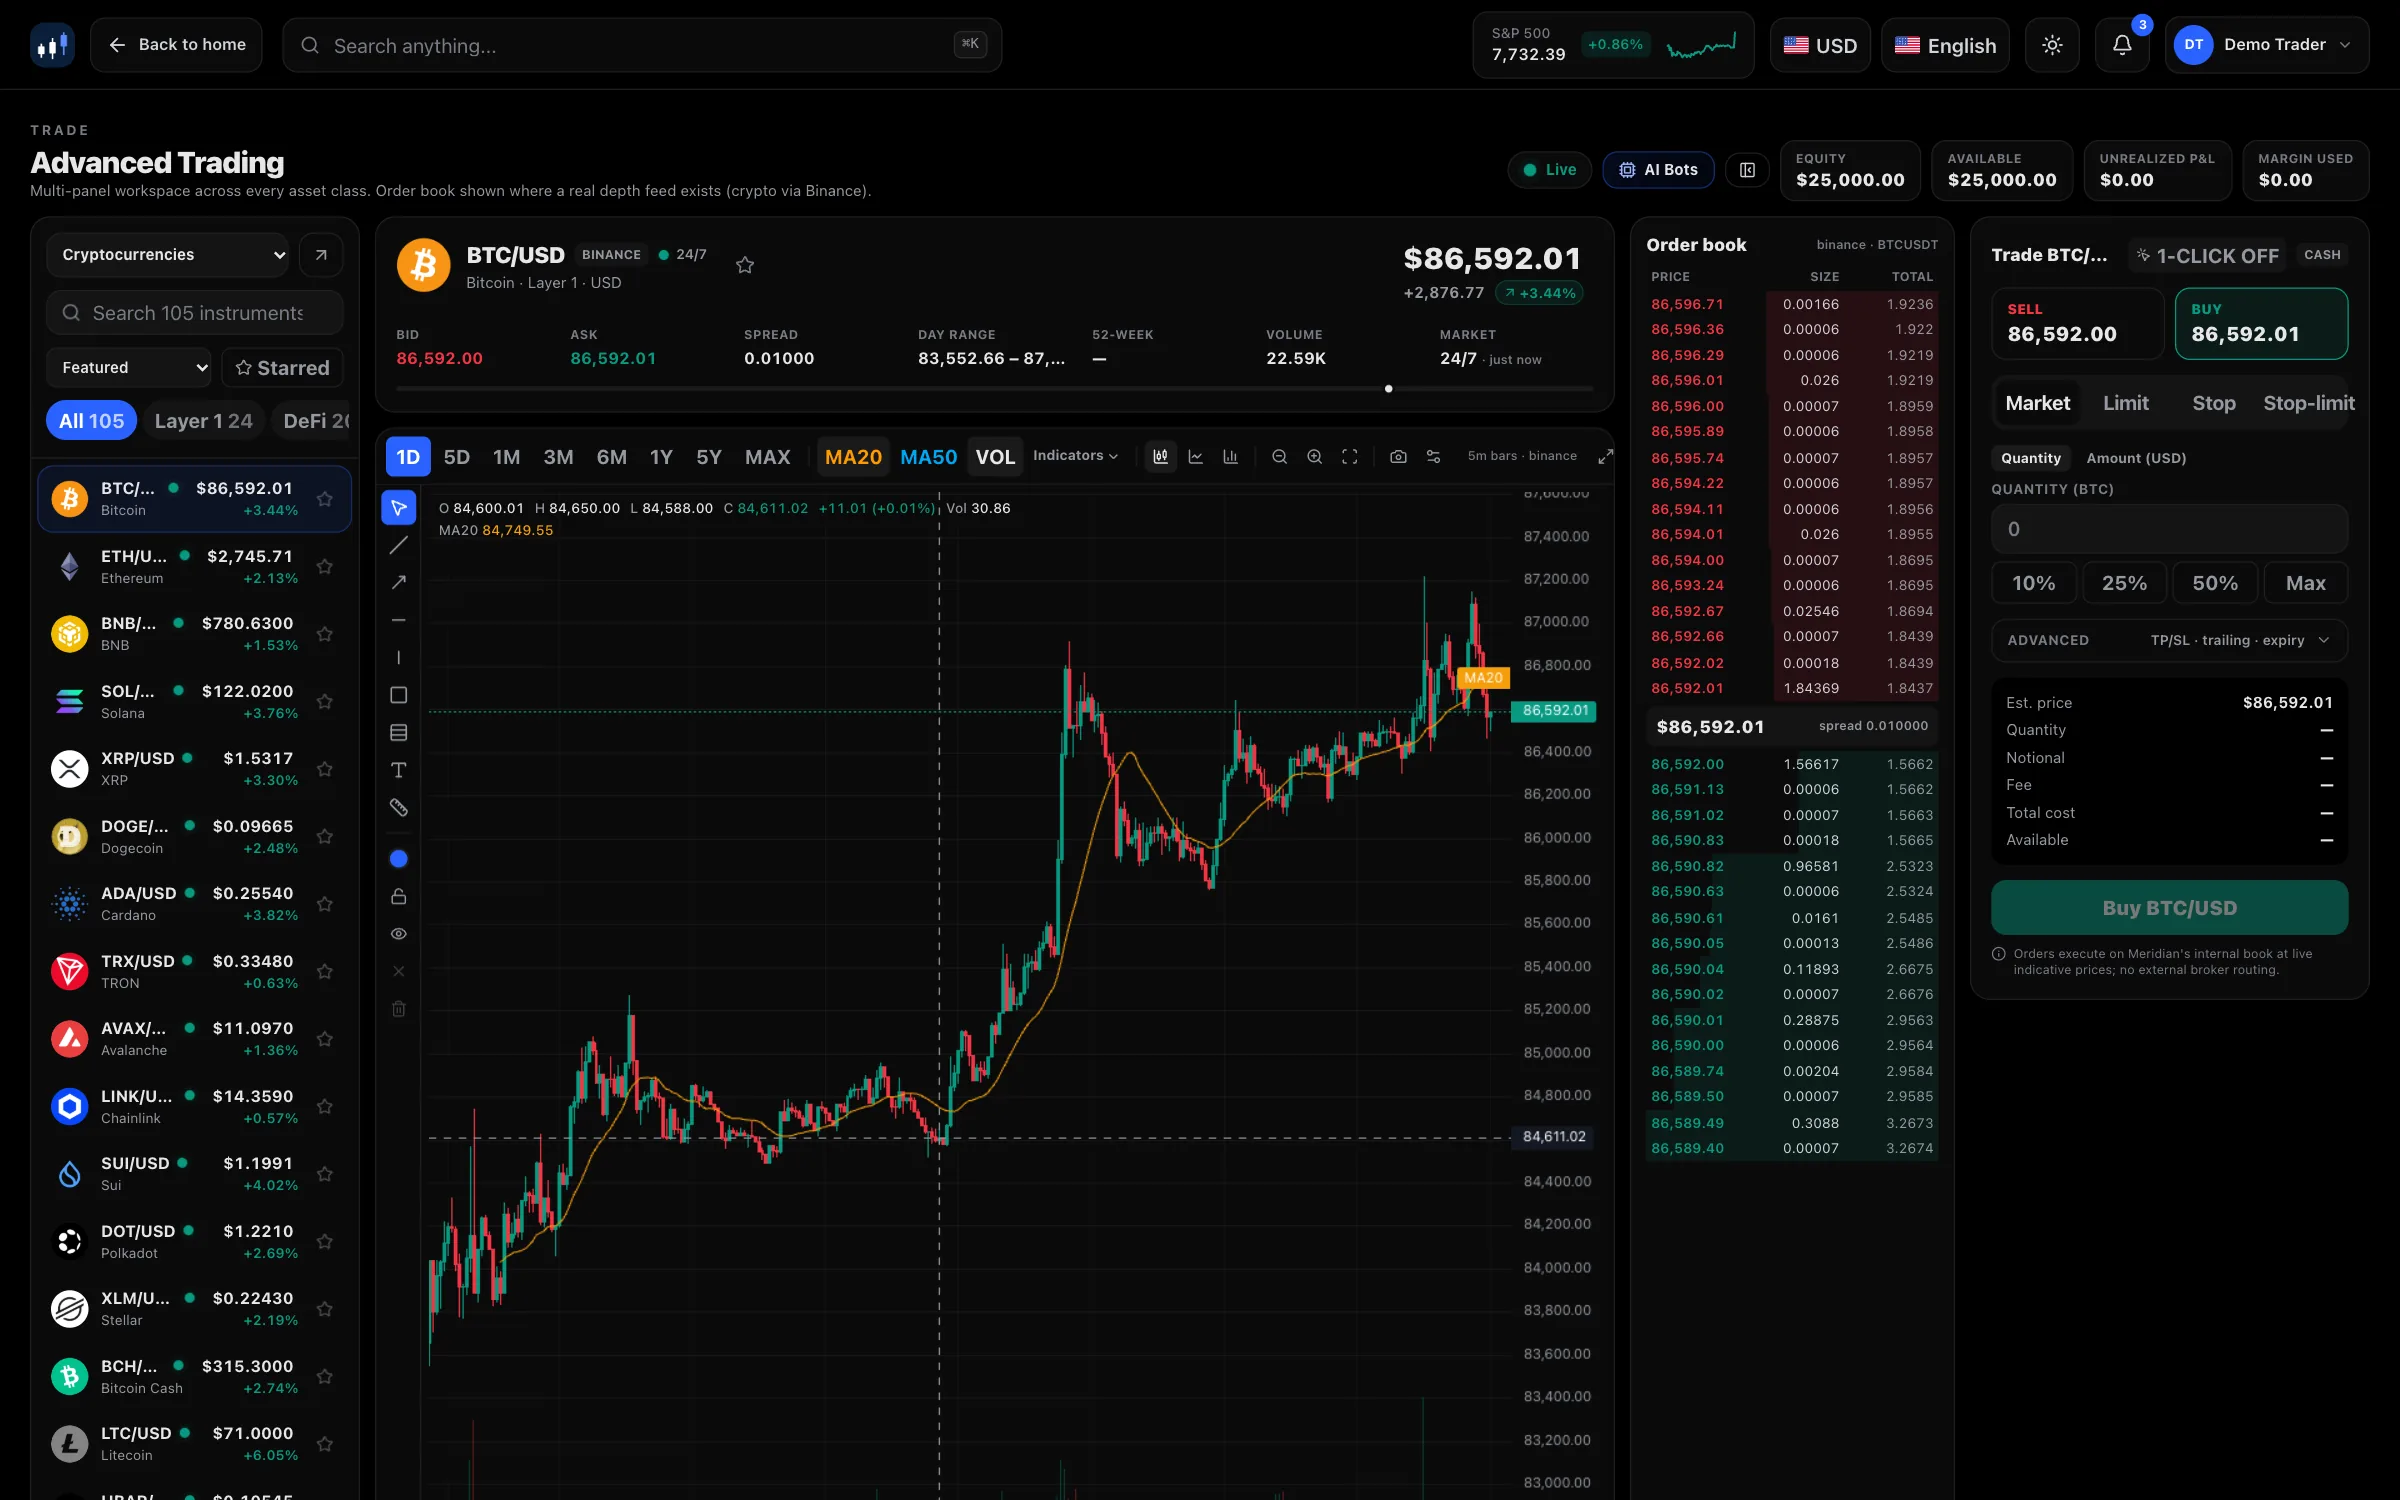Open the Indicators dropdown
The image size is (2400, 1500).
click(1076, 456)
